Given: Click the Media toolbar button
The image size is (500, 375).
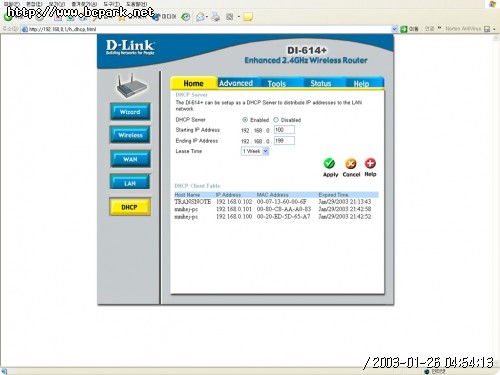Looking at the screenshot, I should click(x=164, y=16).
